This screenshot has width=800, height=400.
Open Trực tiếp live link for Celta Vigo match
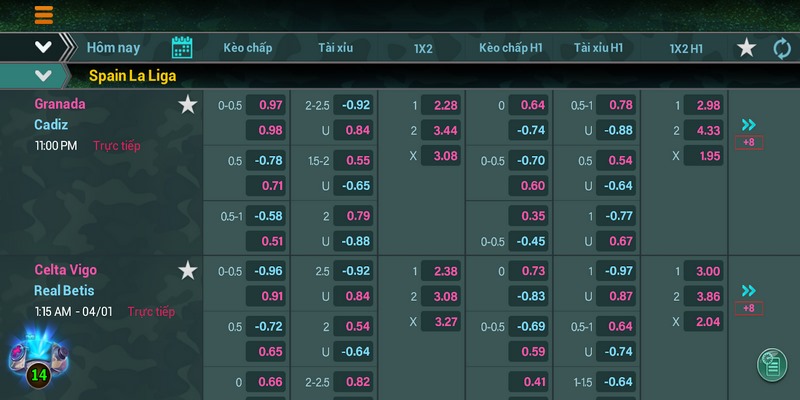[151, 312]
